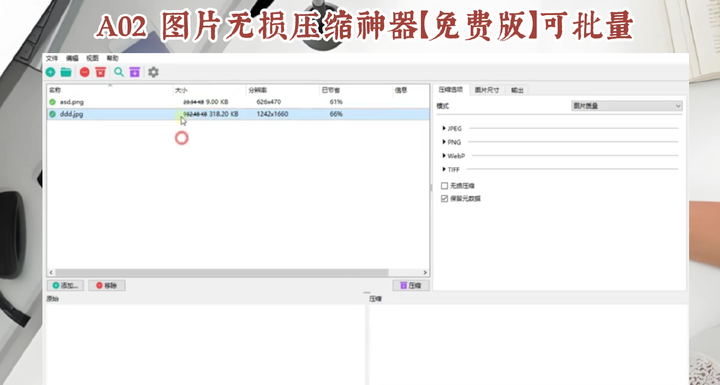Click the 61% saved value
The height and width of the screenshot is (385, 720).
click(336, 102)
